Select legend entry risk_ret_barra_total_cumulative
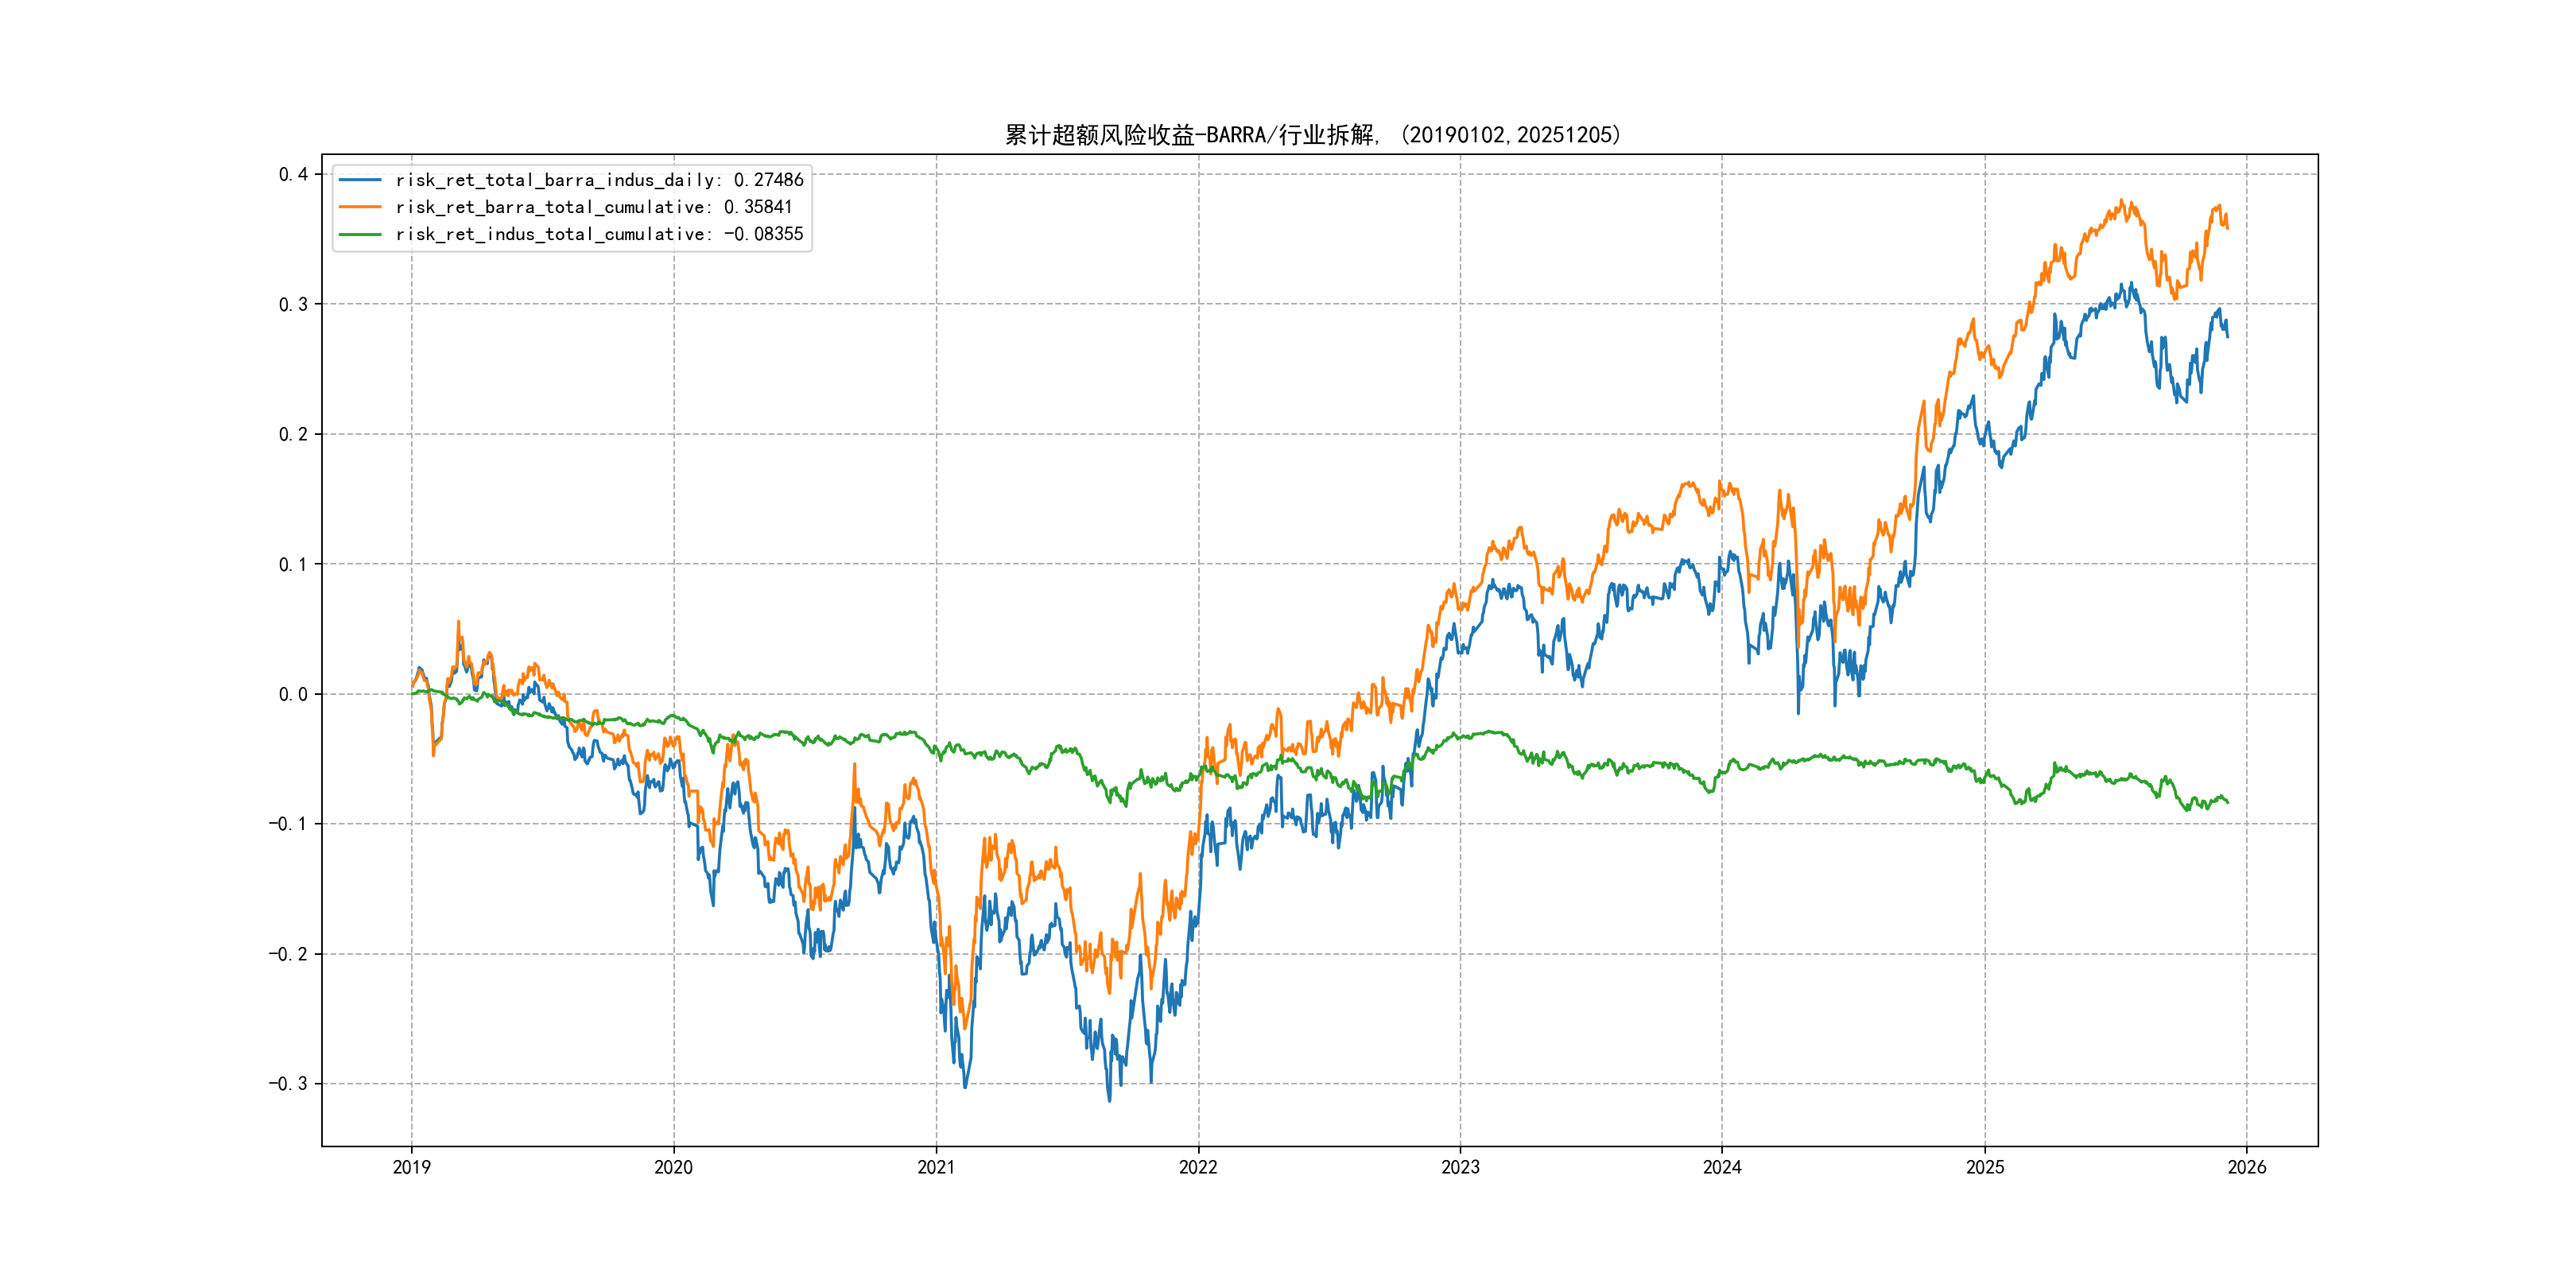 [593, 207]
